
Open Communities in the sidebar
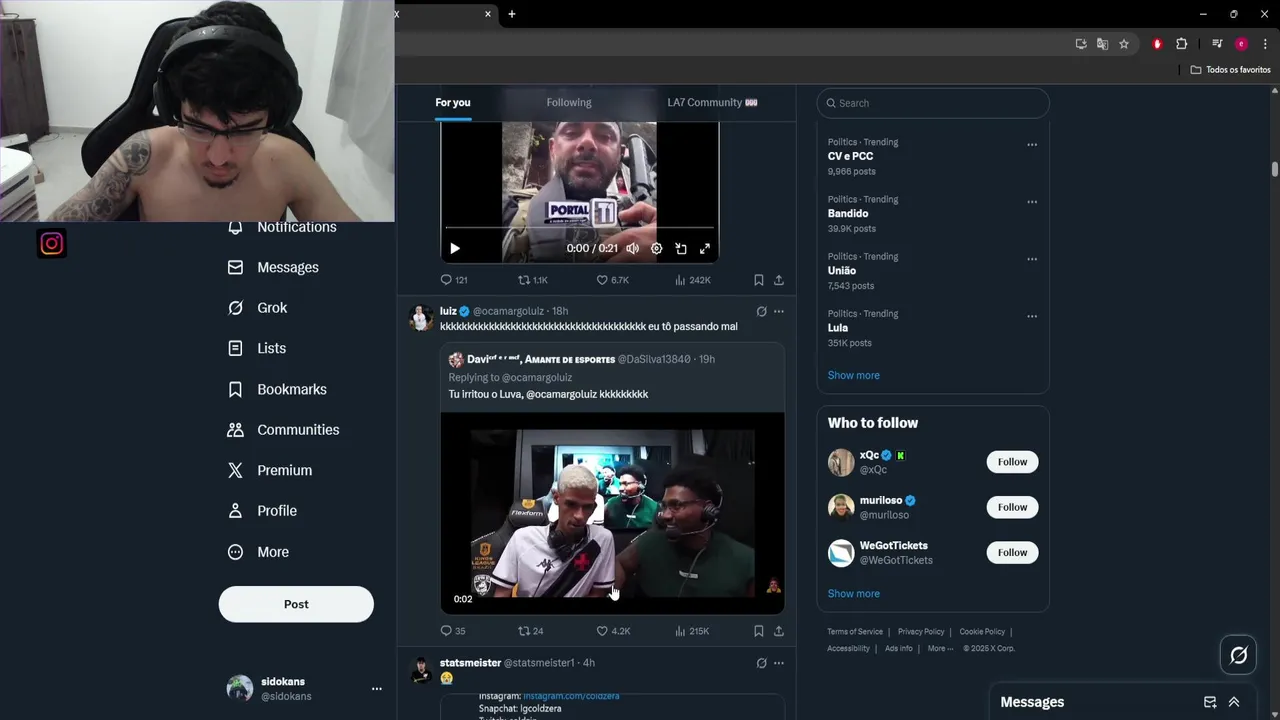283,430
